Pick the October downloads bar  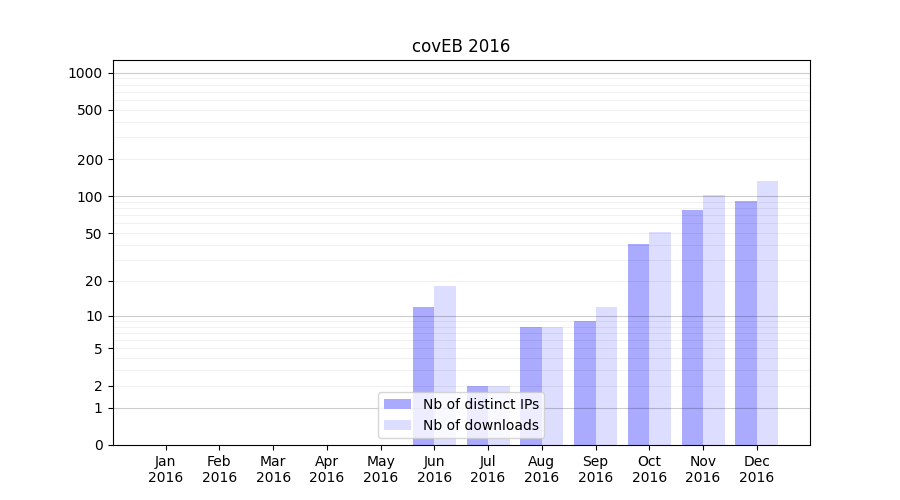click(x=660, y=338)
